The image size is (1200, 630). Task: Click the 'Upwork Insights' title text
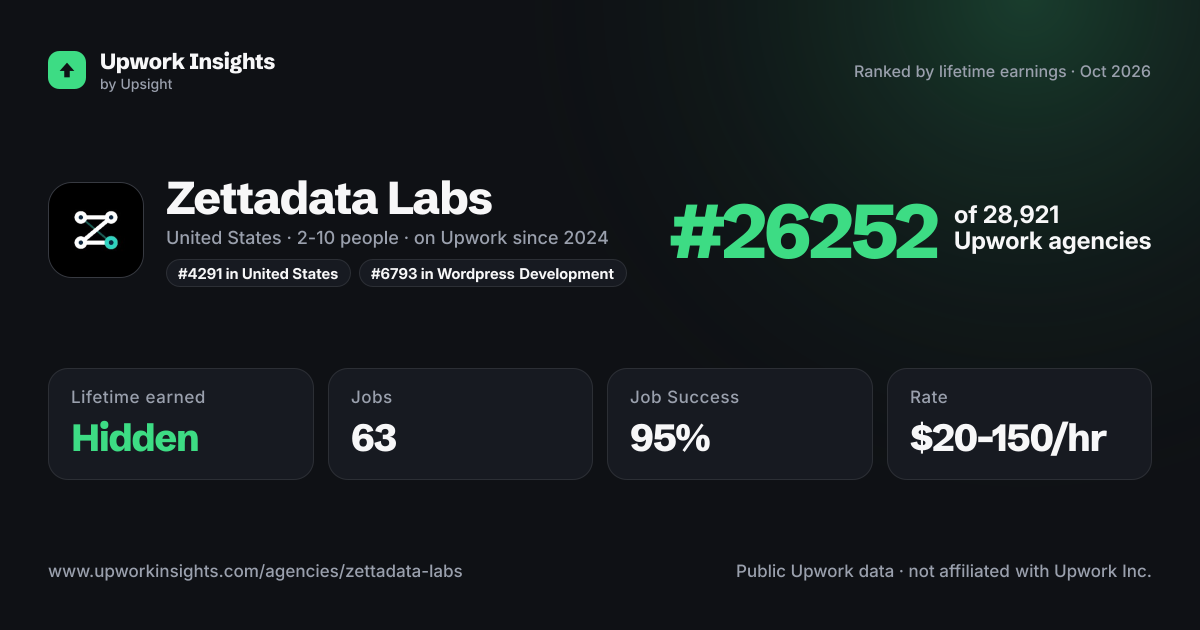[187, 61]
